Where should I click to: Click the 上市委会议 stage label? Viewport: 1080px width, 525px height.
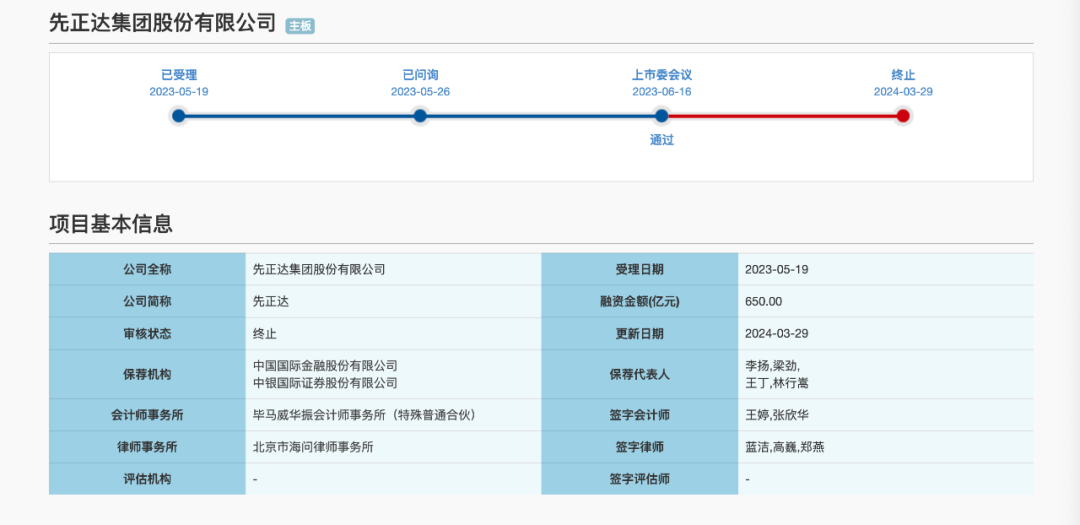(661, 75)
